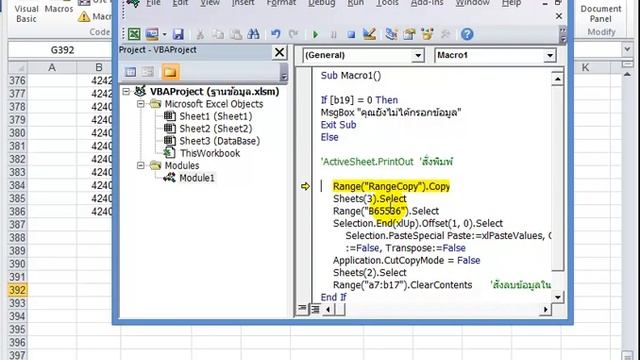640x360 pixels.
Task: Select Sheet3 (DataBase) in project tree
Action: click(220, 141)
